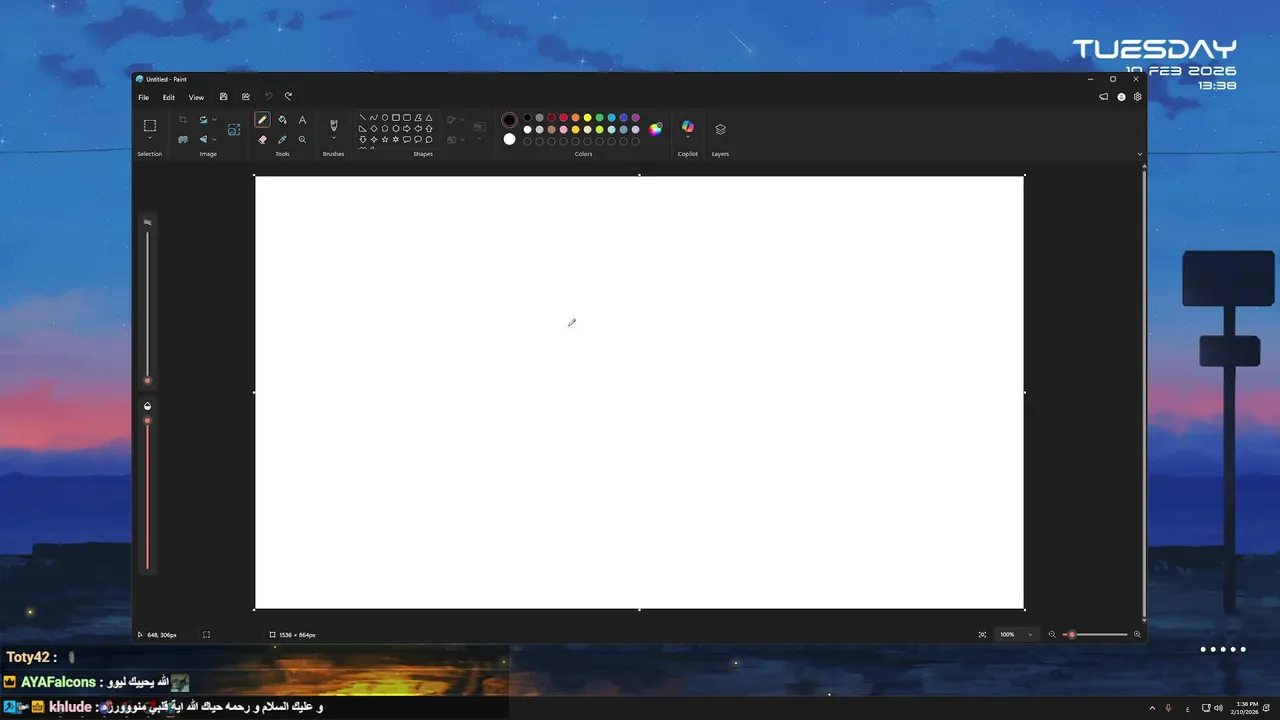Viewport: 1280px width, 720px height.
Task: Open the File menu
Action: tap(143, 97)
